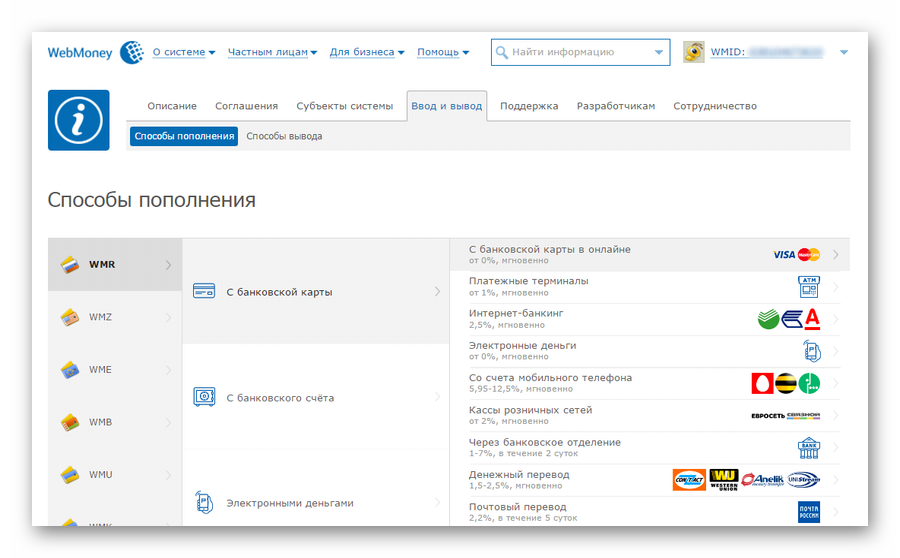
Task: Open the О системе dropdown menu
Action: [x=184, y=52]
